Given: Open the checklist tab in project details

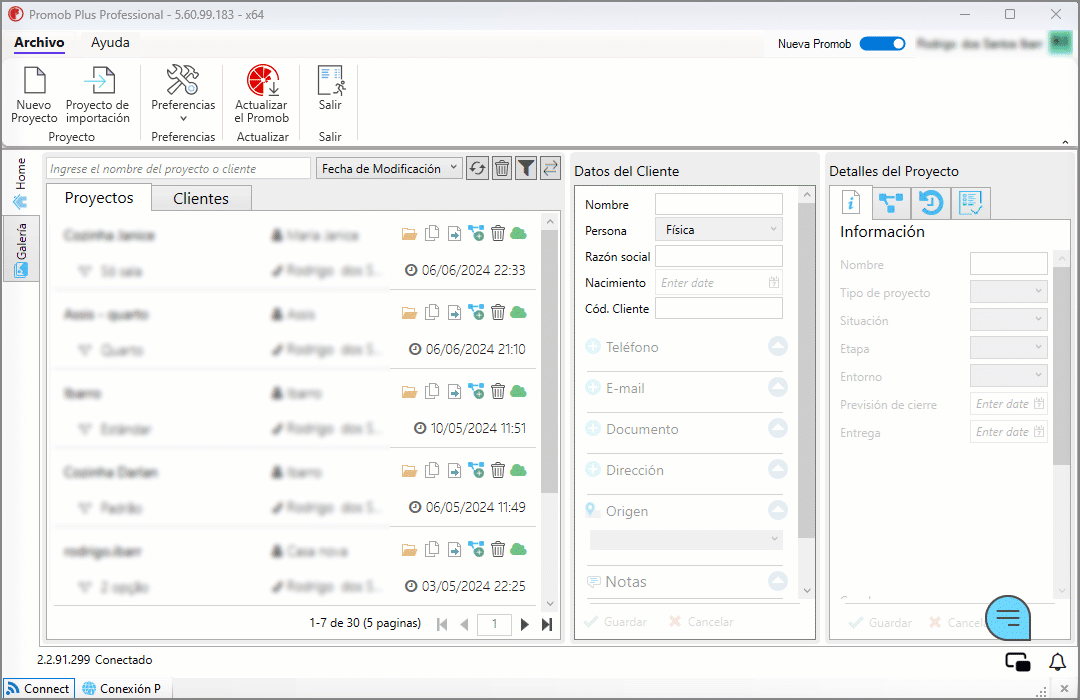Looking at the screenshot, I should pos(970,203).
